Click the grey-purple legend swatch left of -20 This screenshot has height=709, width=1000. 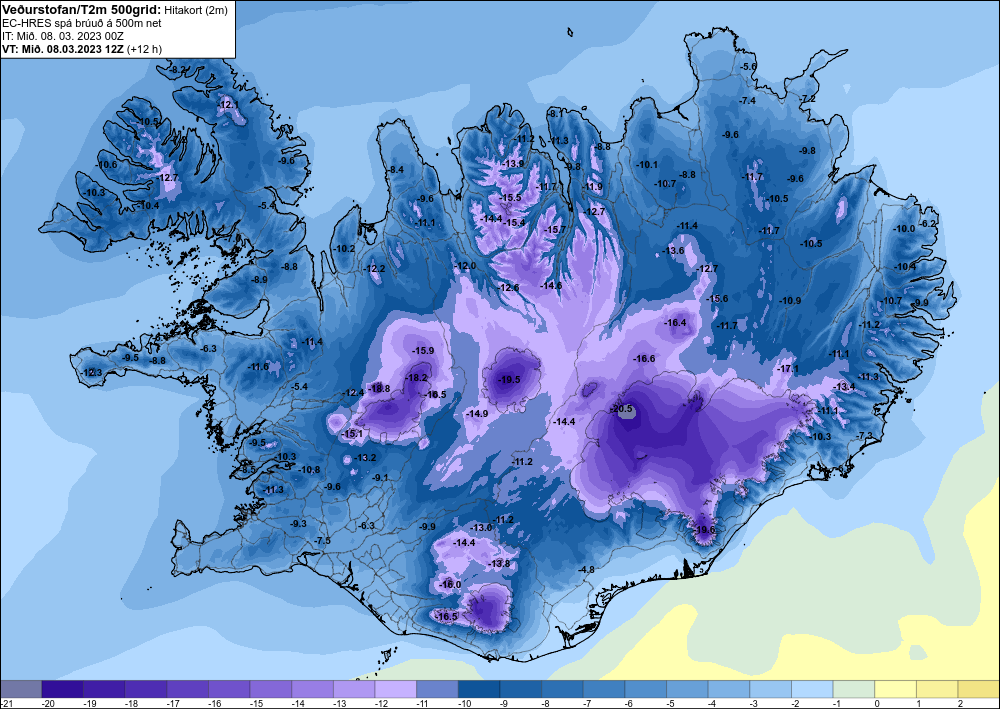[21, 689]
